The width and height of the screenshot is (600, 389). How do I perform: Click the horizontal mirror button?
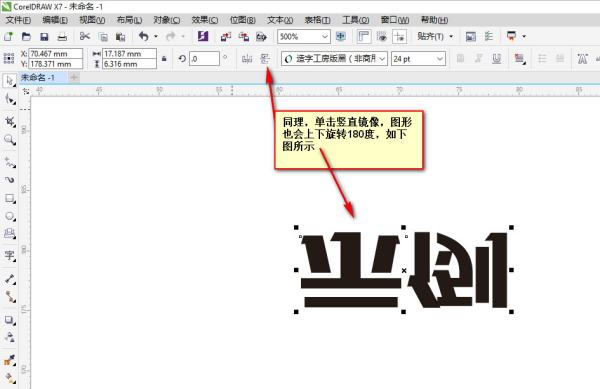(247, 59)
